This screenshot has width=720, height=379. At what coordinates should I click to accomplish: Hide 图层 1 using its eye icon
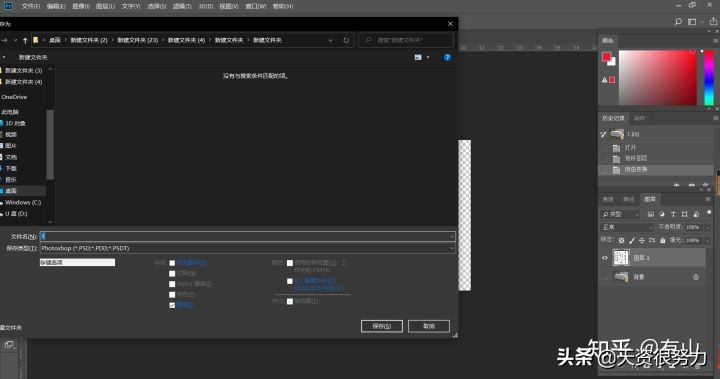coord(604,258)
